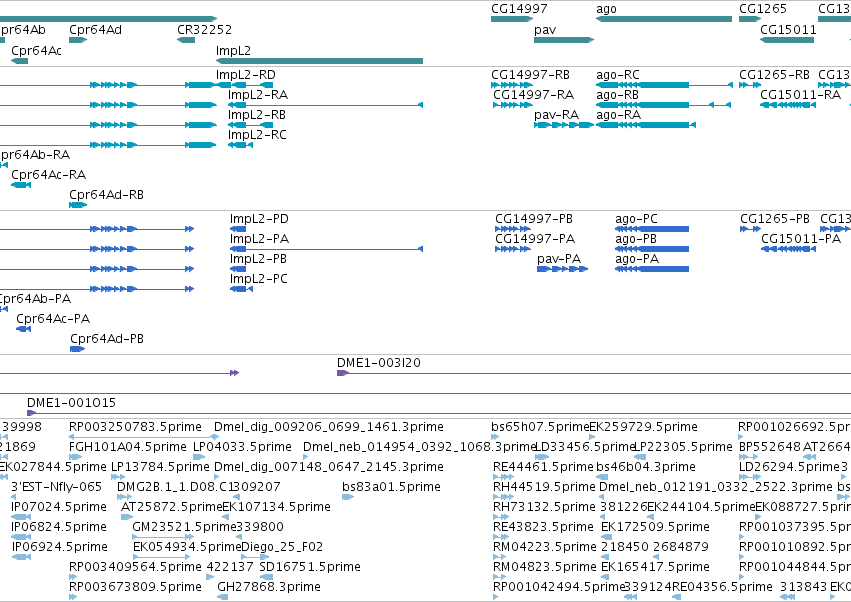Click EST RH73132.5prime

(544, 508)
